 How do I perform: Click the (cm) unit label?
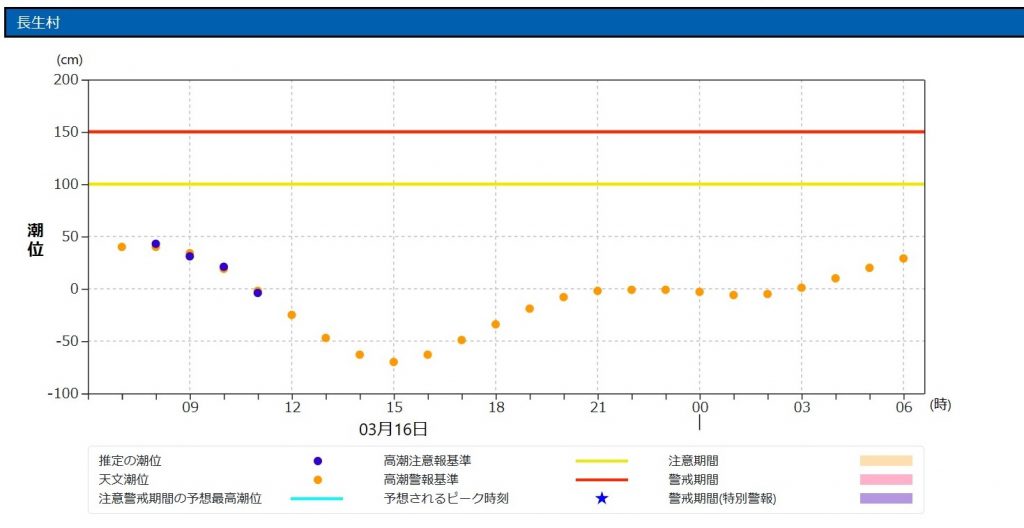click(x=69, y=59)
